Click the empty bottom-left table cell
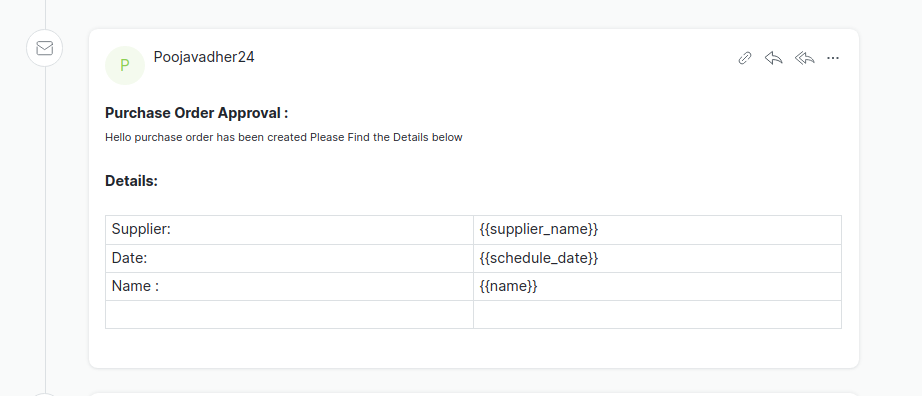 (289, 315)
